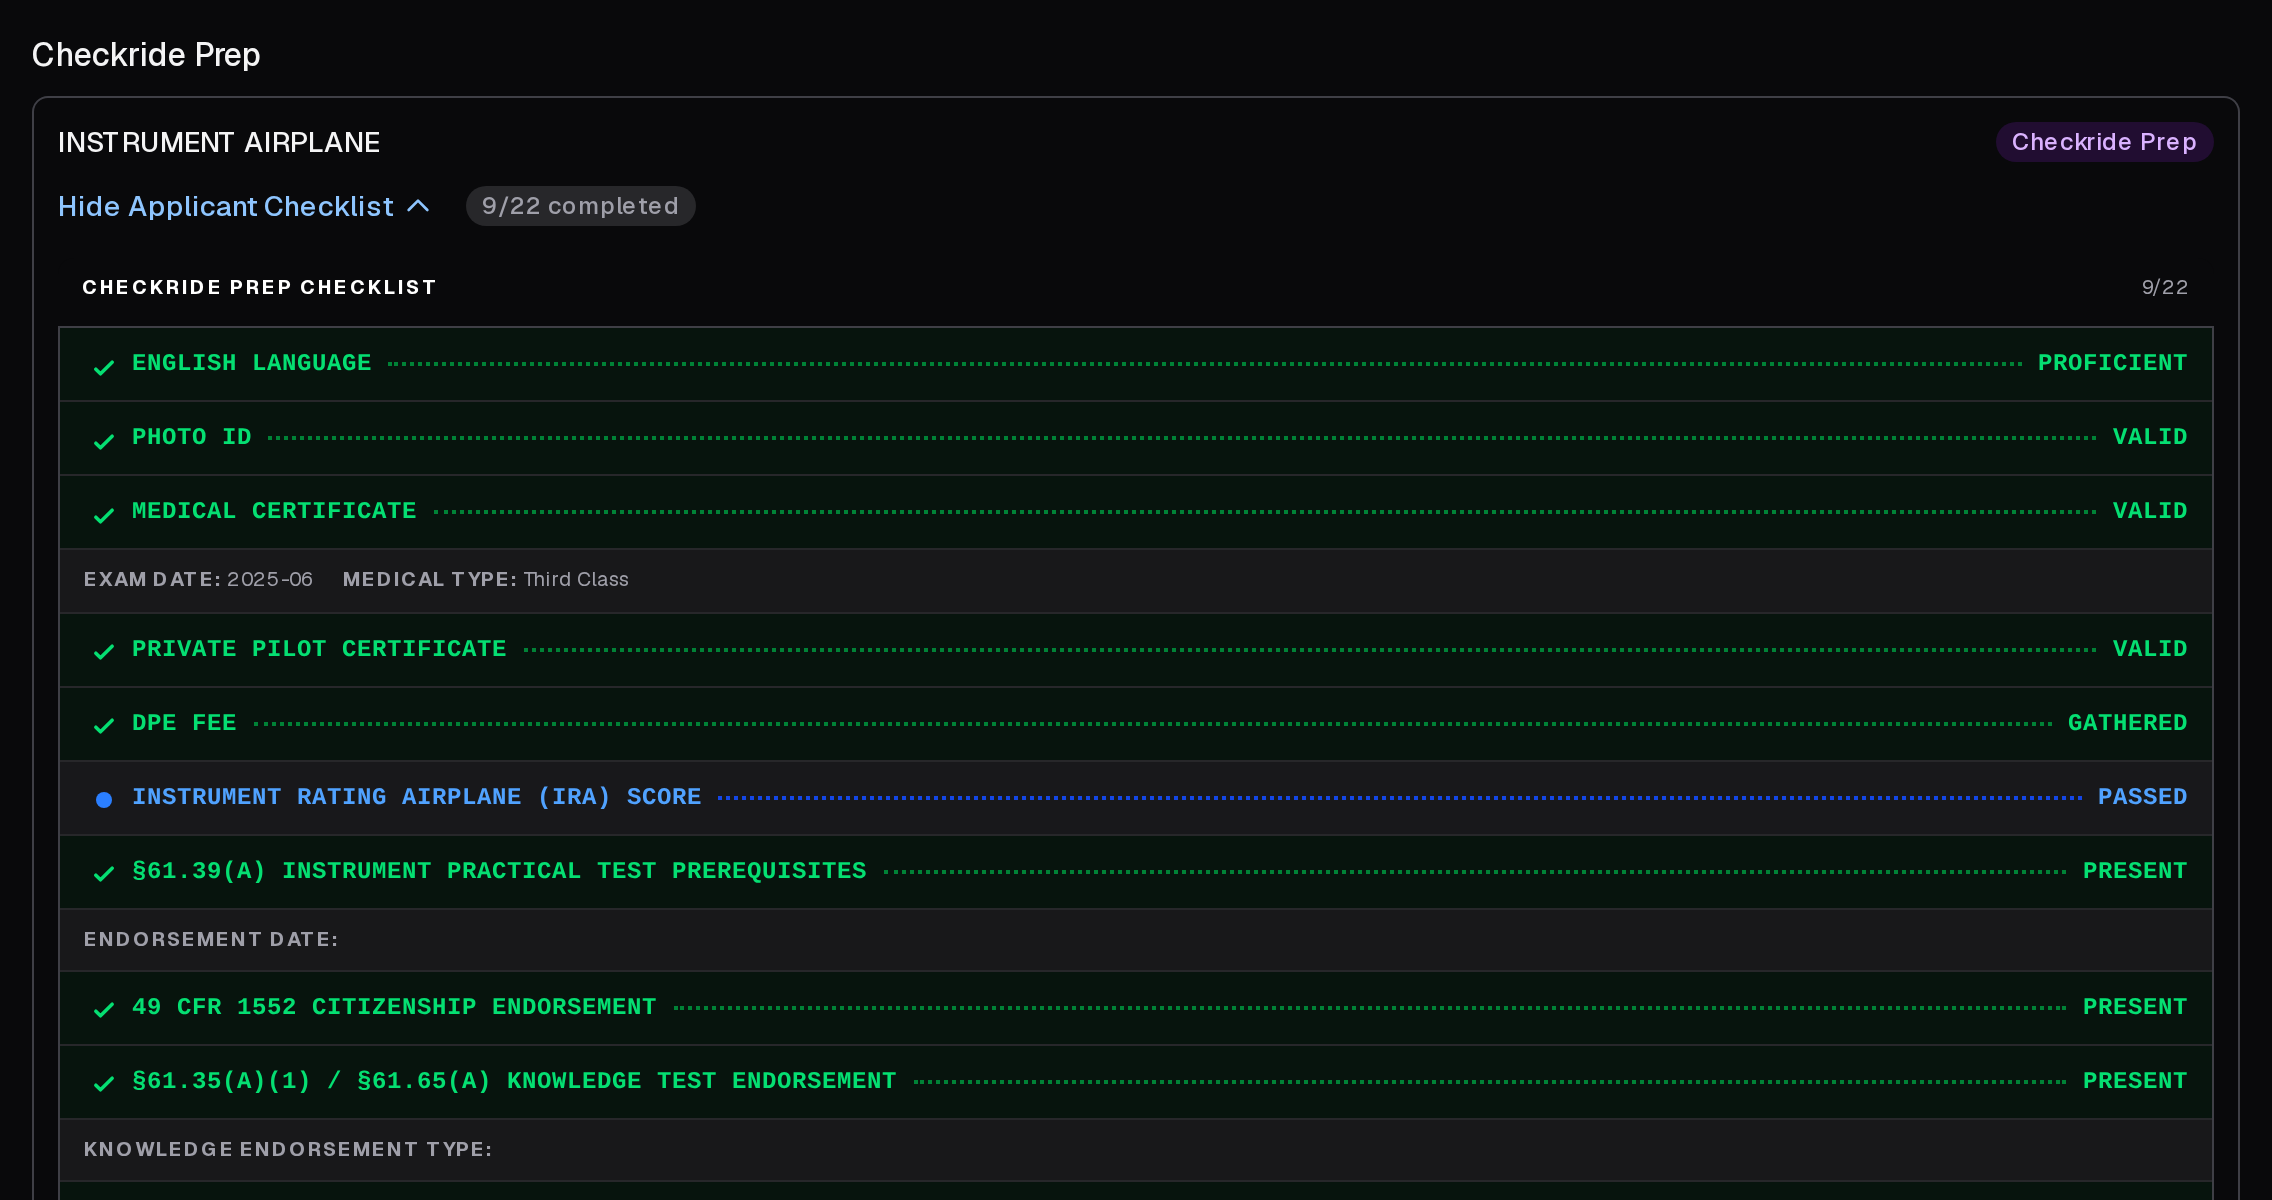Image resolution: width=2272 pixels, height=1200 pixels.
Task: Click the Private Pilot Certificate checkmark
Action: (104, 651)
